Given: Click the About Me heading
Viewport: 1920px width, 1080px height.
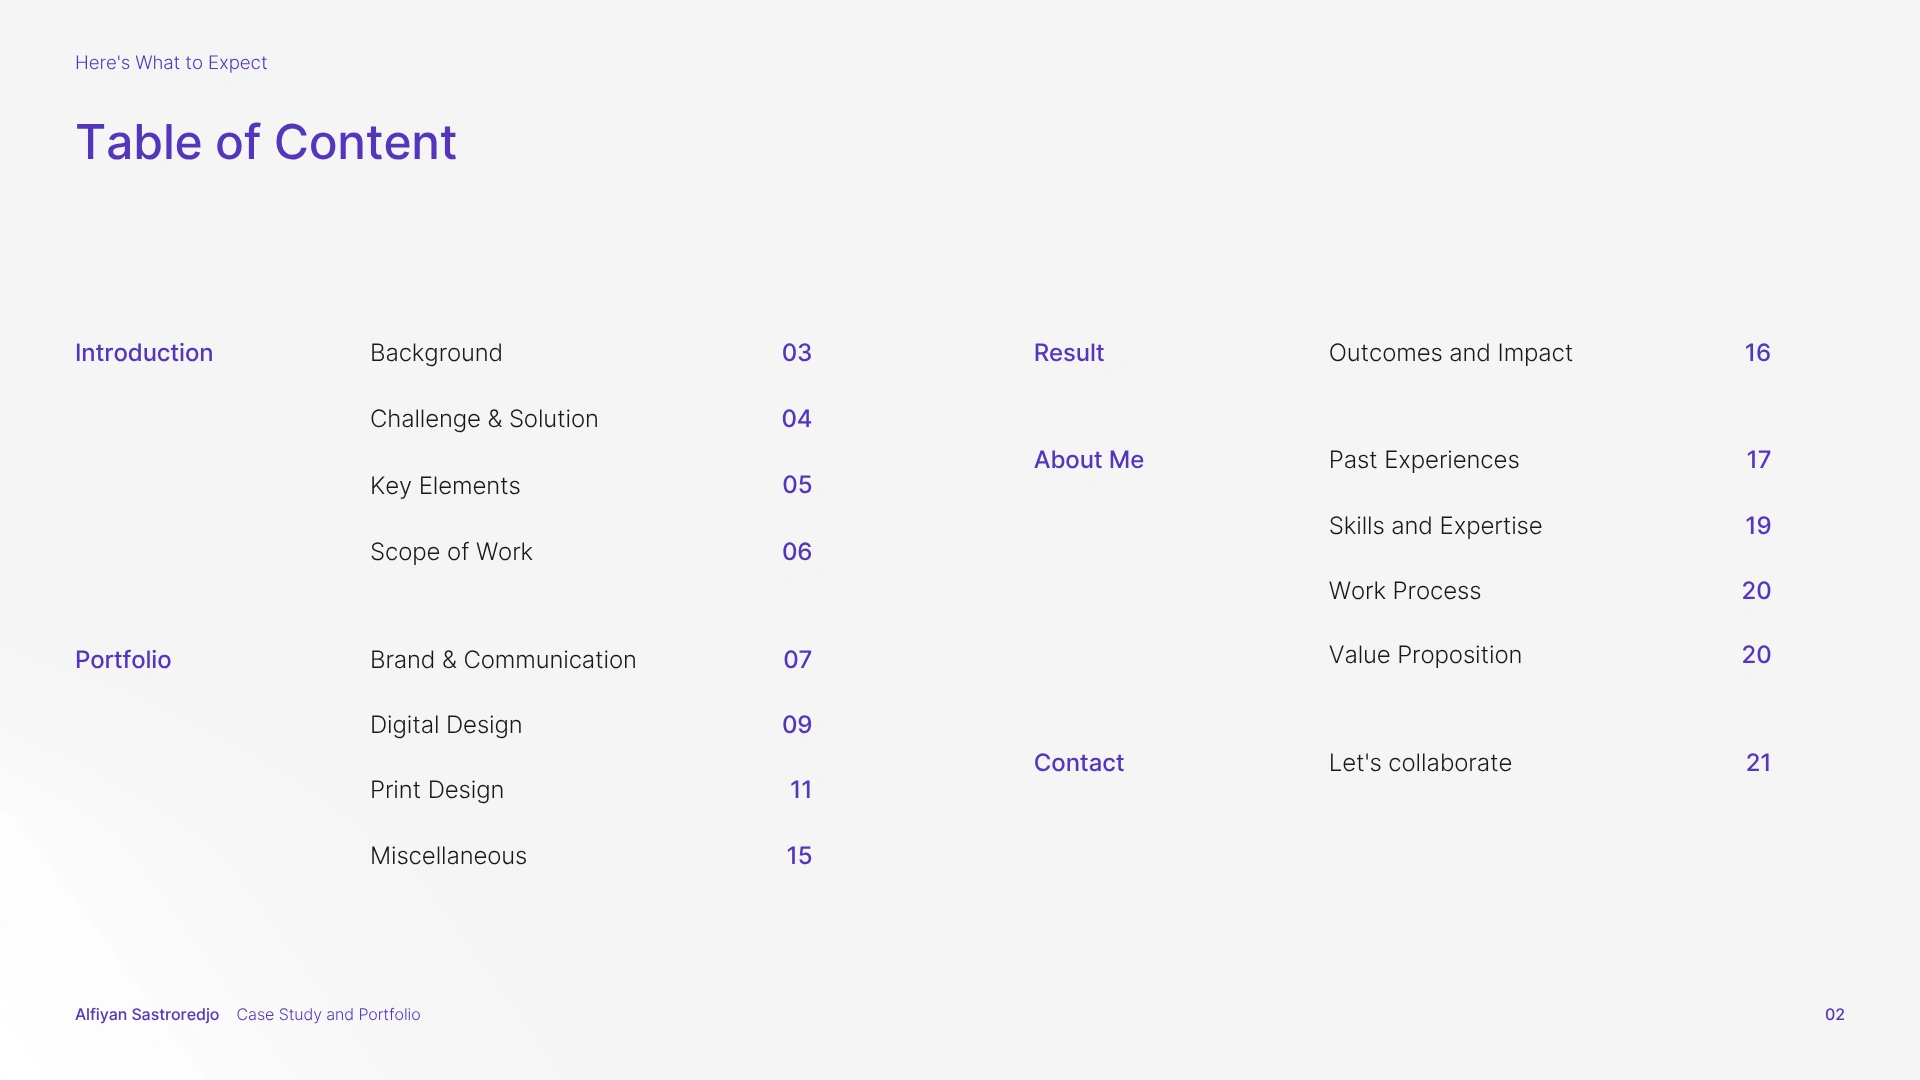Looking at the screenshot, I should tap(1088, 460).
